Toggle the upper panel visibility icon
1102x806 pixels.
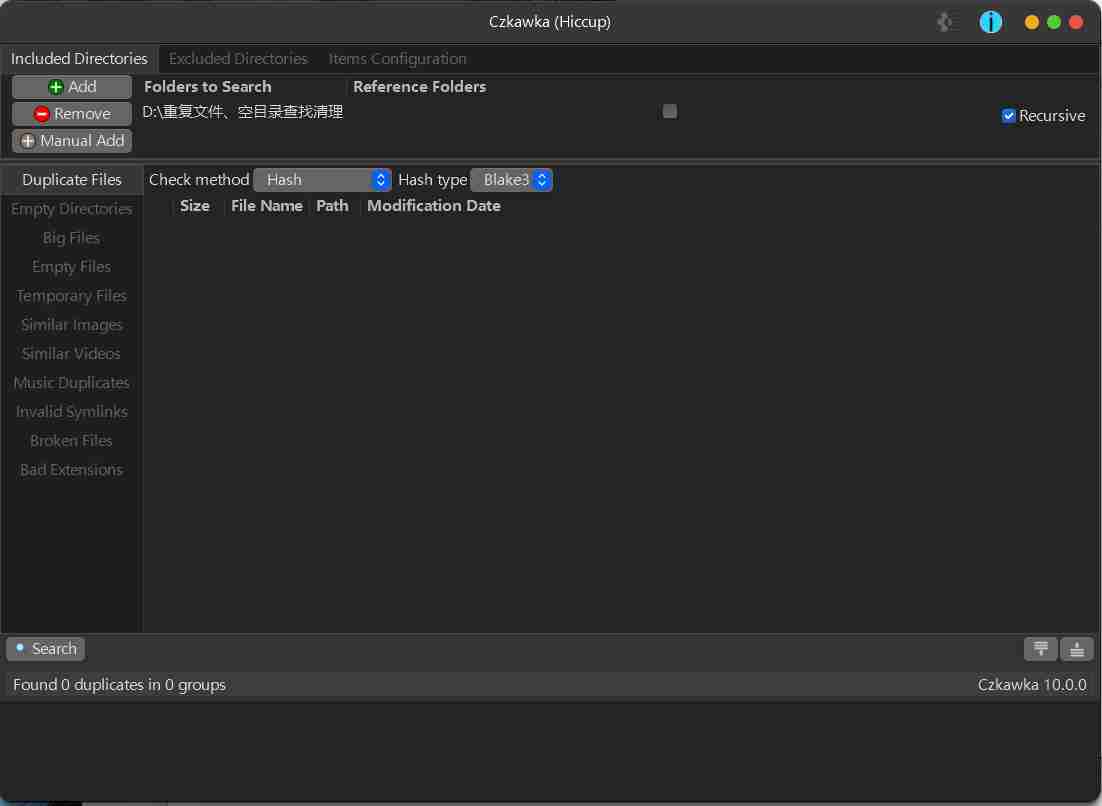[1040, 649]
